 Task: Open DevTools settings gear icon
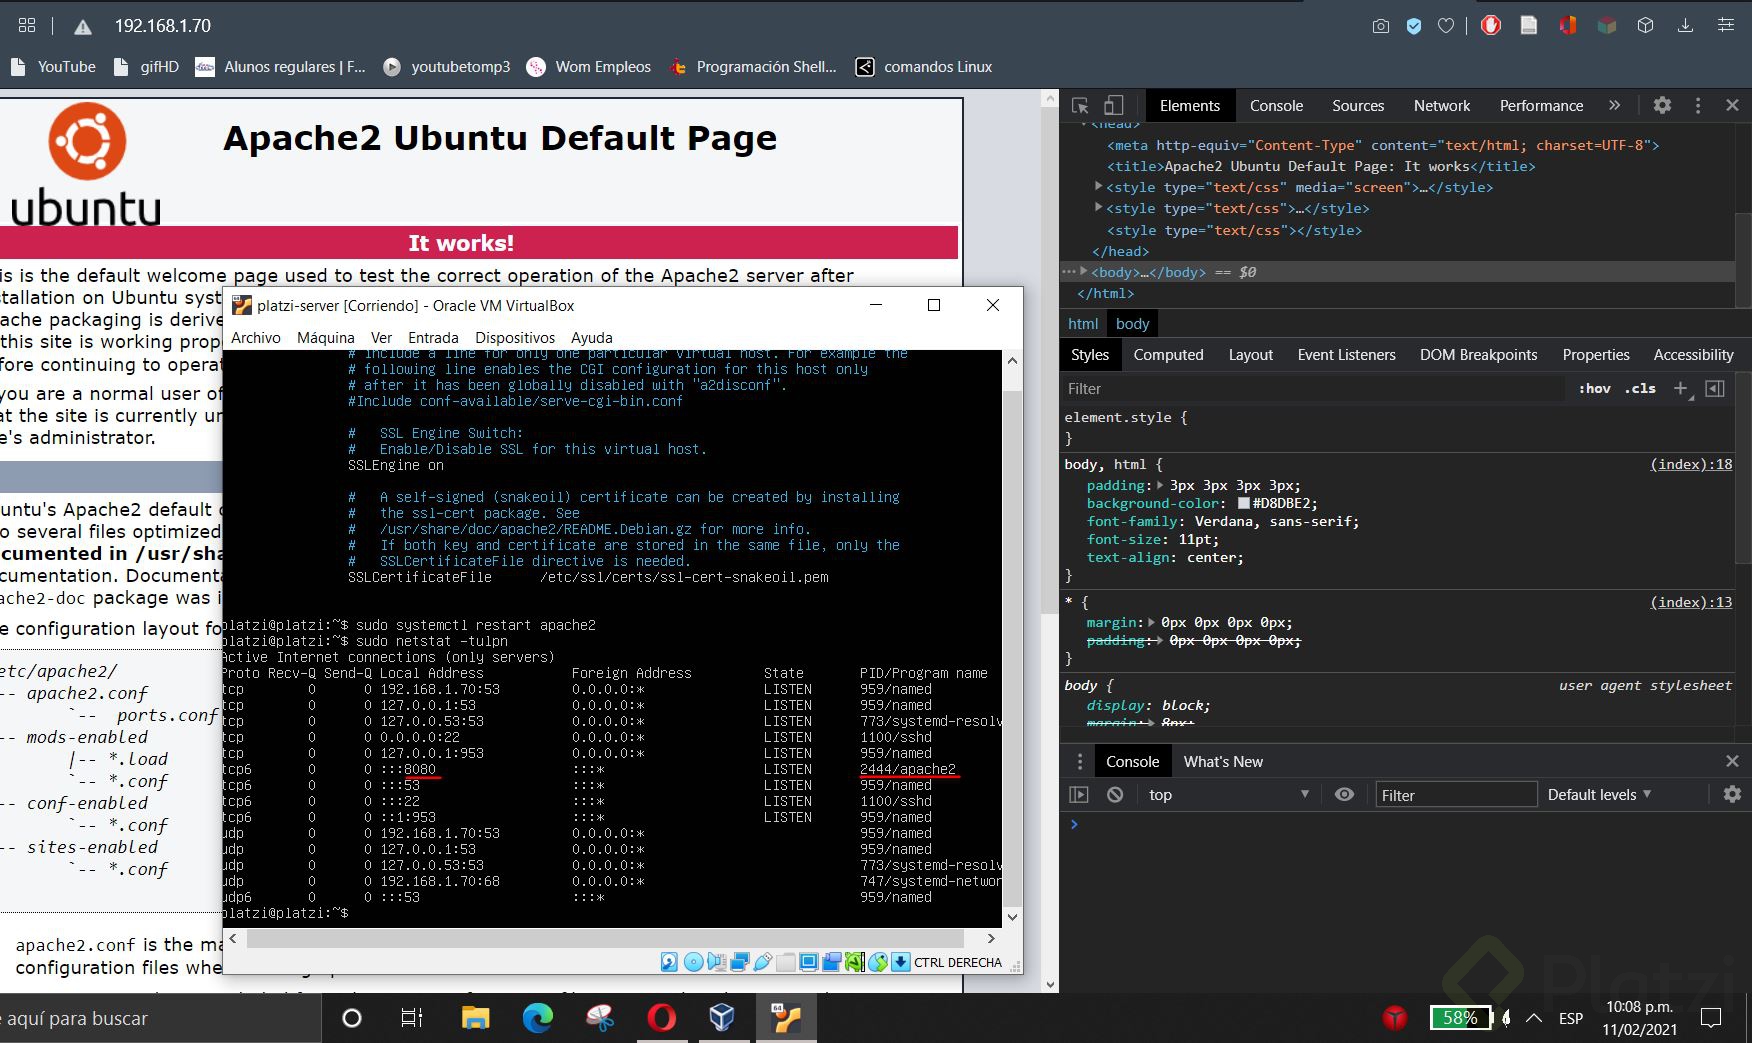coord(1662,105)
